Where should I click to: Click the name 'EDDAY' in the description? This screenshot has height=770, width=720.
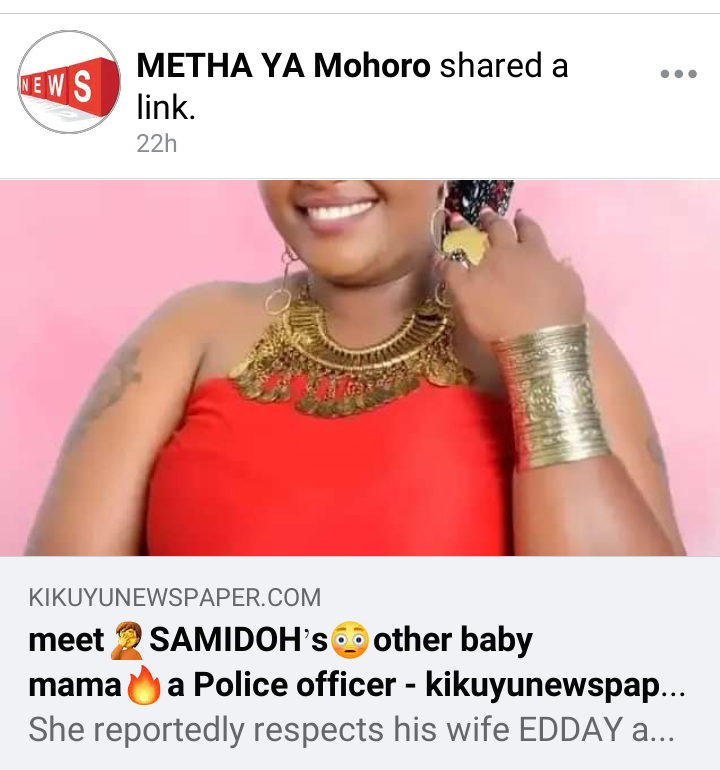pos(571,729)
